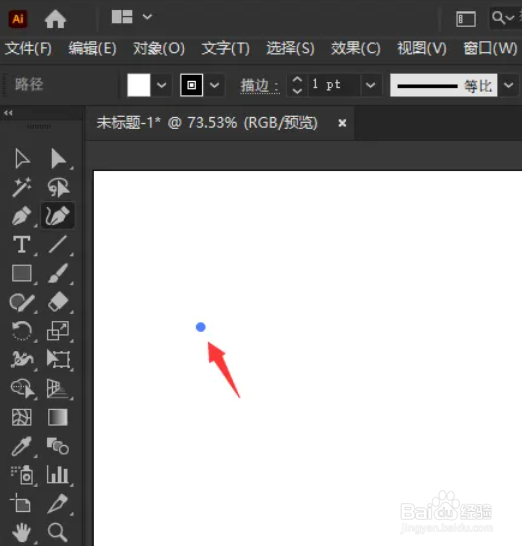The height and width of the screenshot is (546, 522).
Task: Click the Illustrator Ai logo
Action: click(x=18, y=19)
